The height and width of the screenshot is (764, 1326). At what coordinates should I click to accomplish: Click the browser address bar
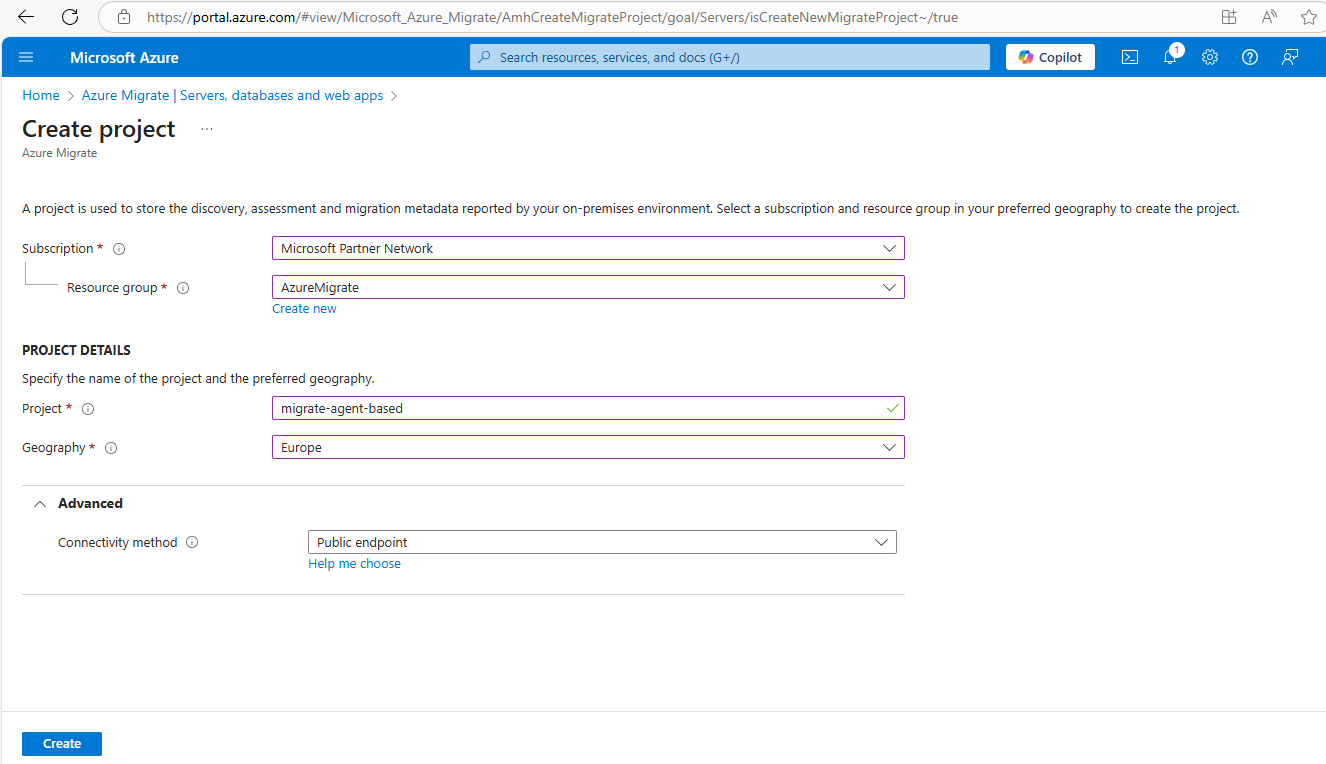(552, 17)
